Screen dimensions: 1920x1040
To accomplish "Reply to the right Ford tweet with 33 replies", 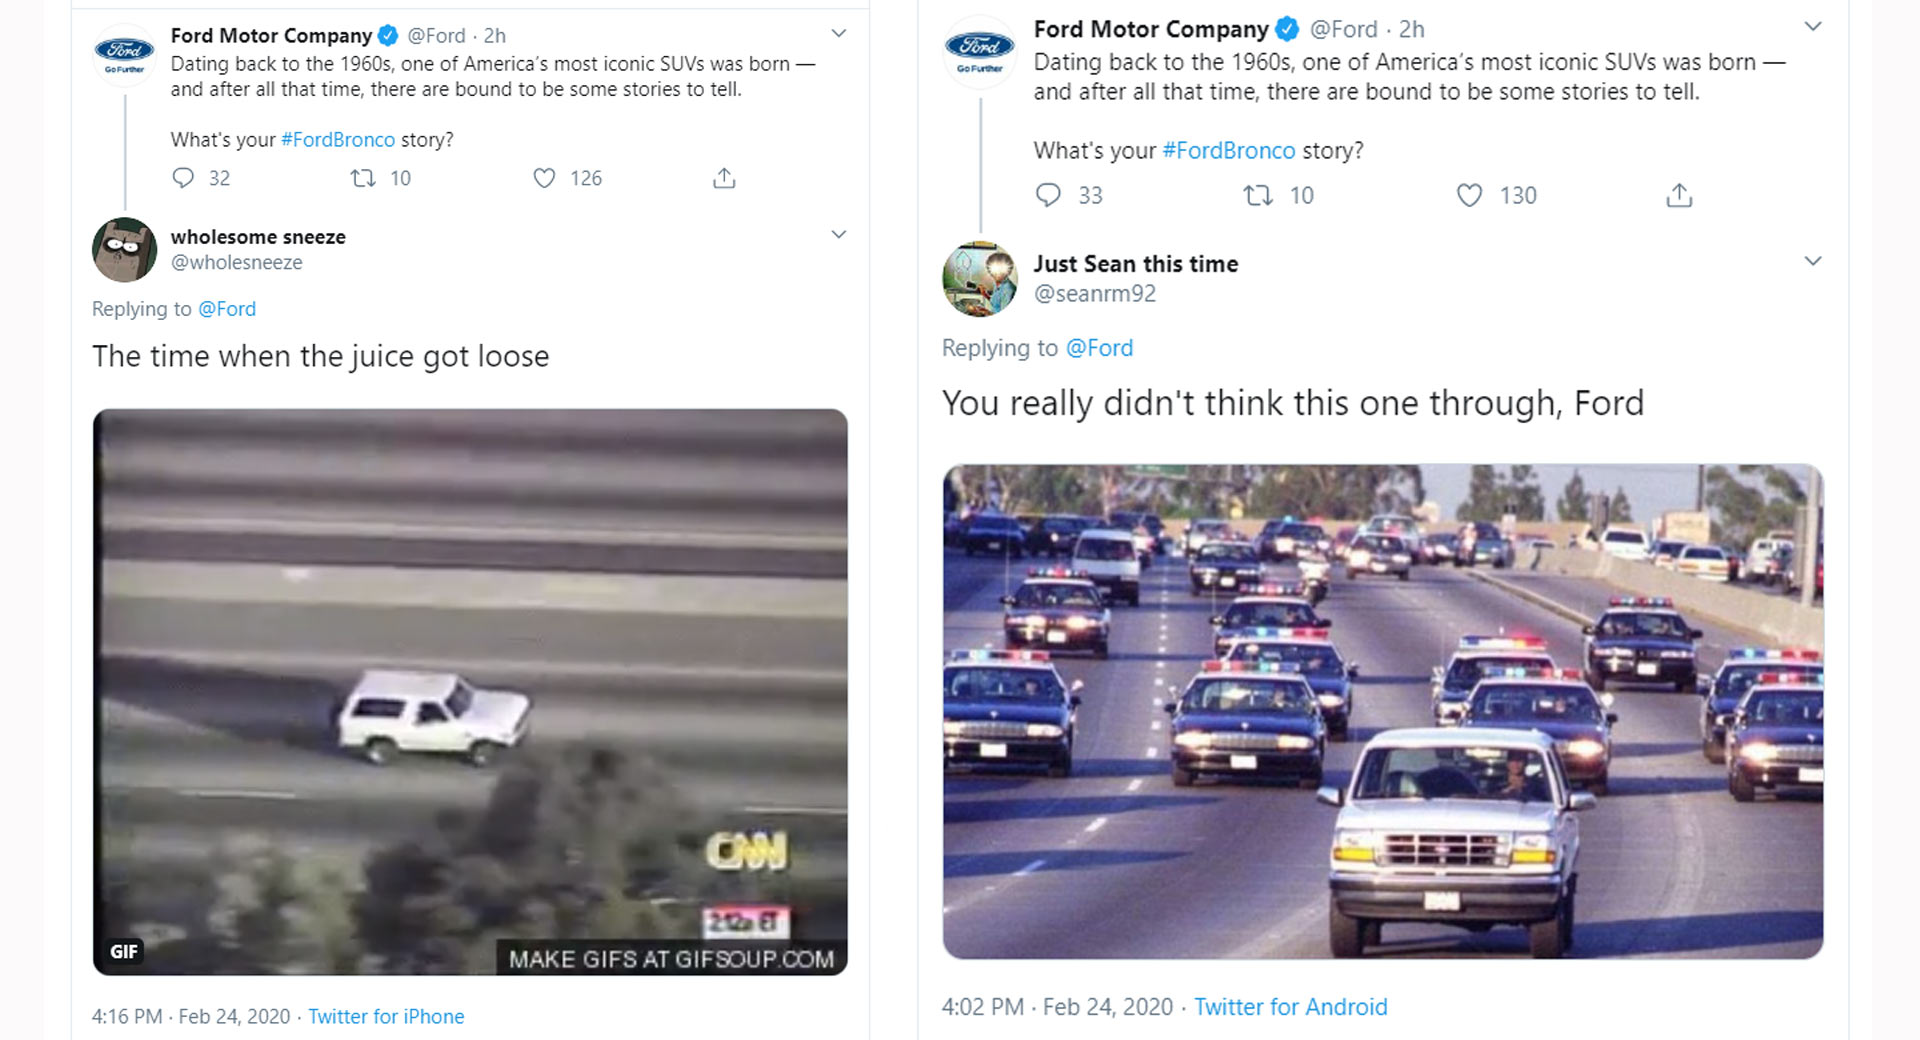I will point(1048,195).
